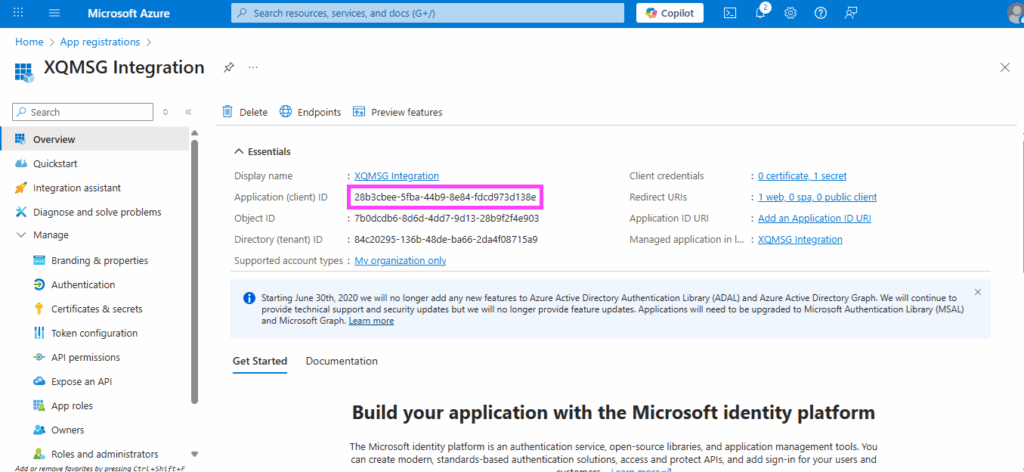
Task: Collapse the left navigation pane
Action: point(188,112)
